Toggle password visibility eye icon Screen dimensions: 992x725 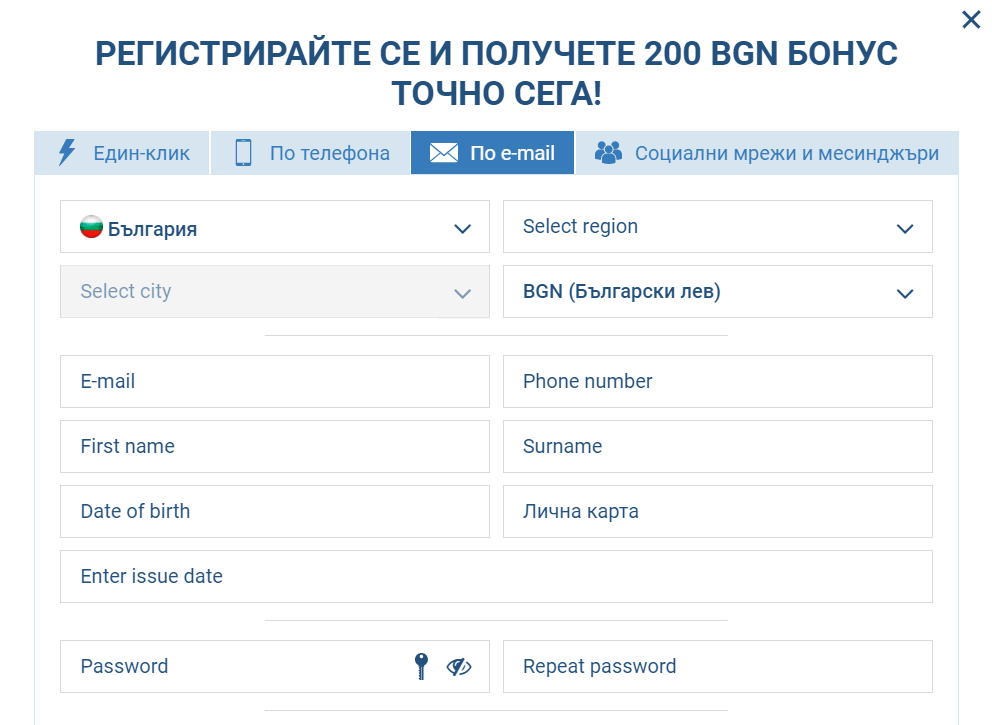tap(459, 667)
